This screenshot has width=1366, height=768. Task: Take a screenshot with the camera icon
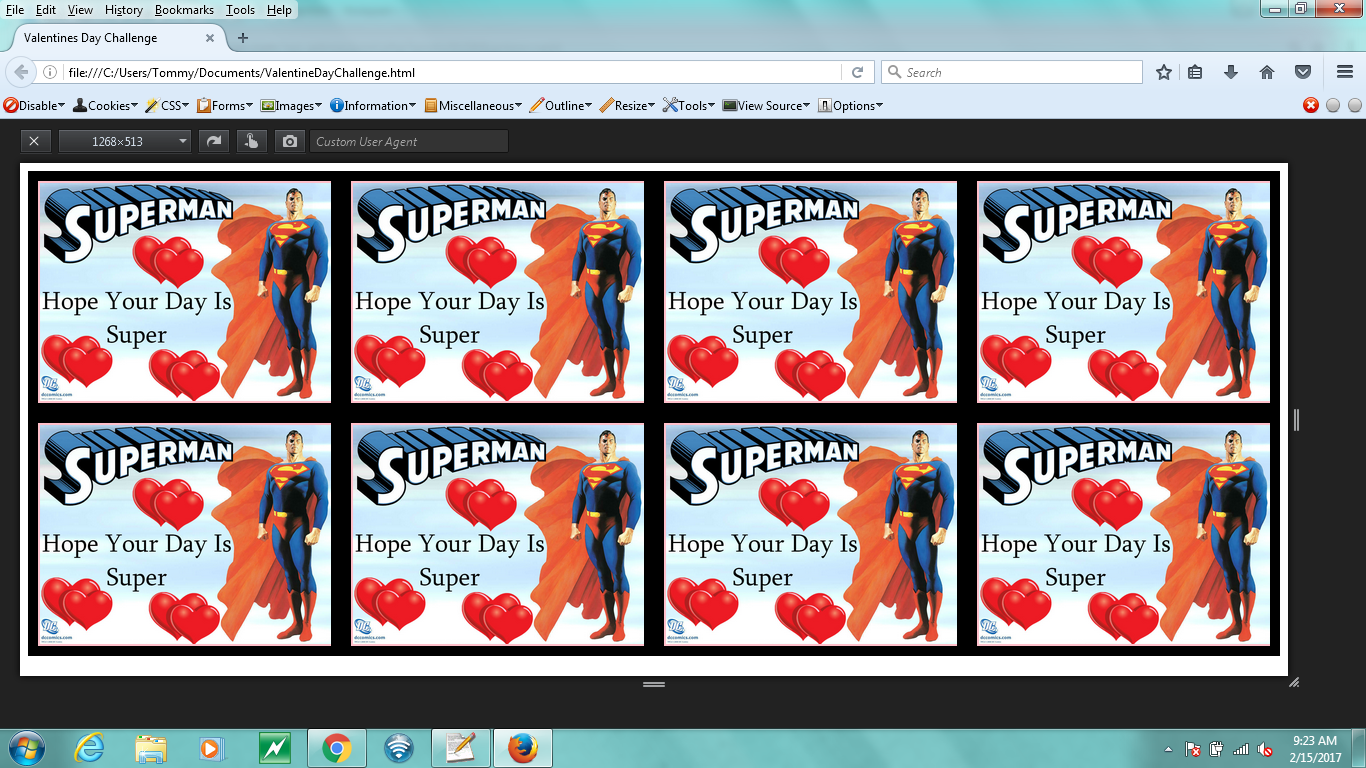pyautogui.click(x=290, y=141)
